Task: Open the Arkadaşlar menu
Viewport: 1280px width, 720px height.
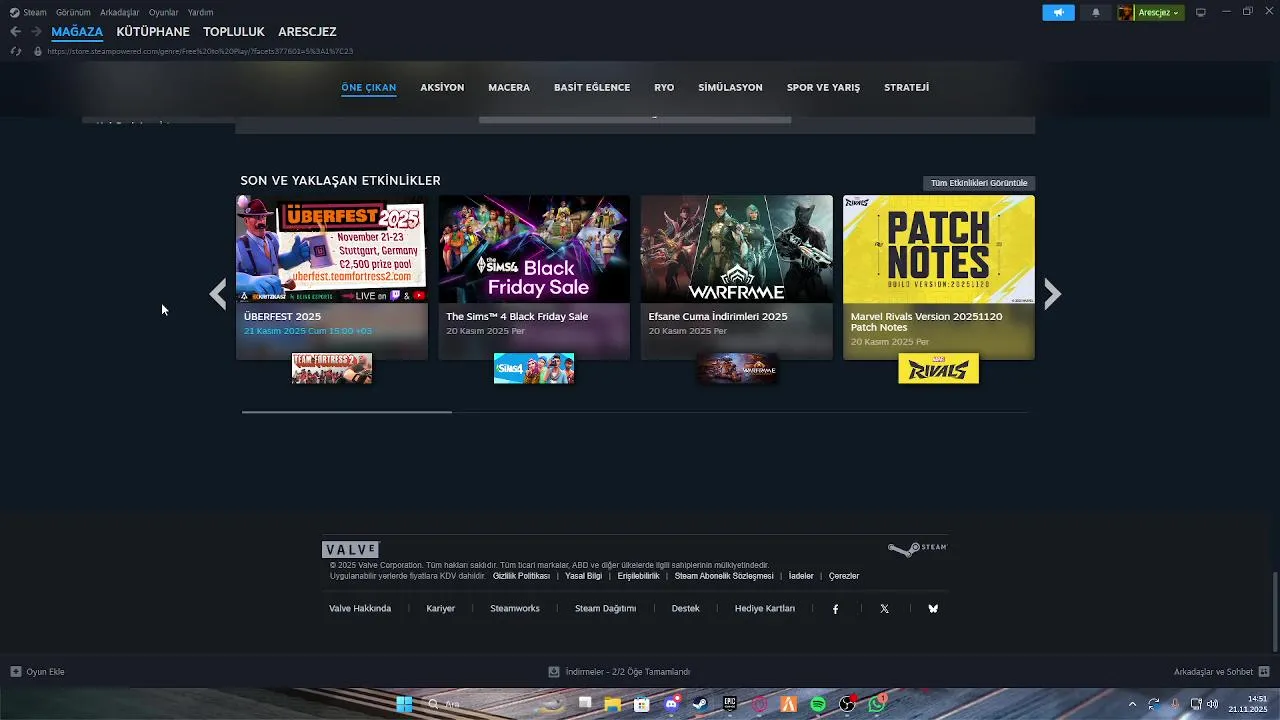Action: pyautogui.click(x=120, y=12)
